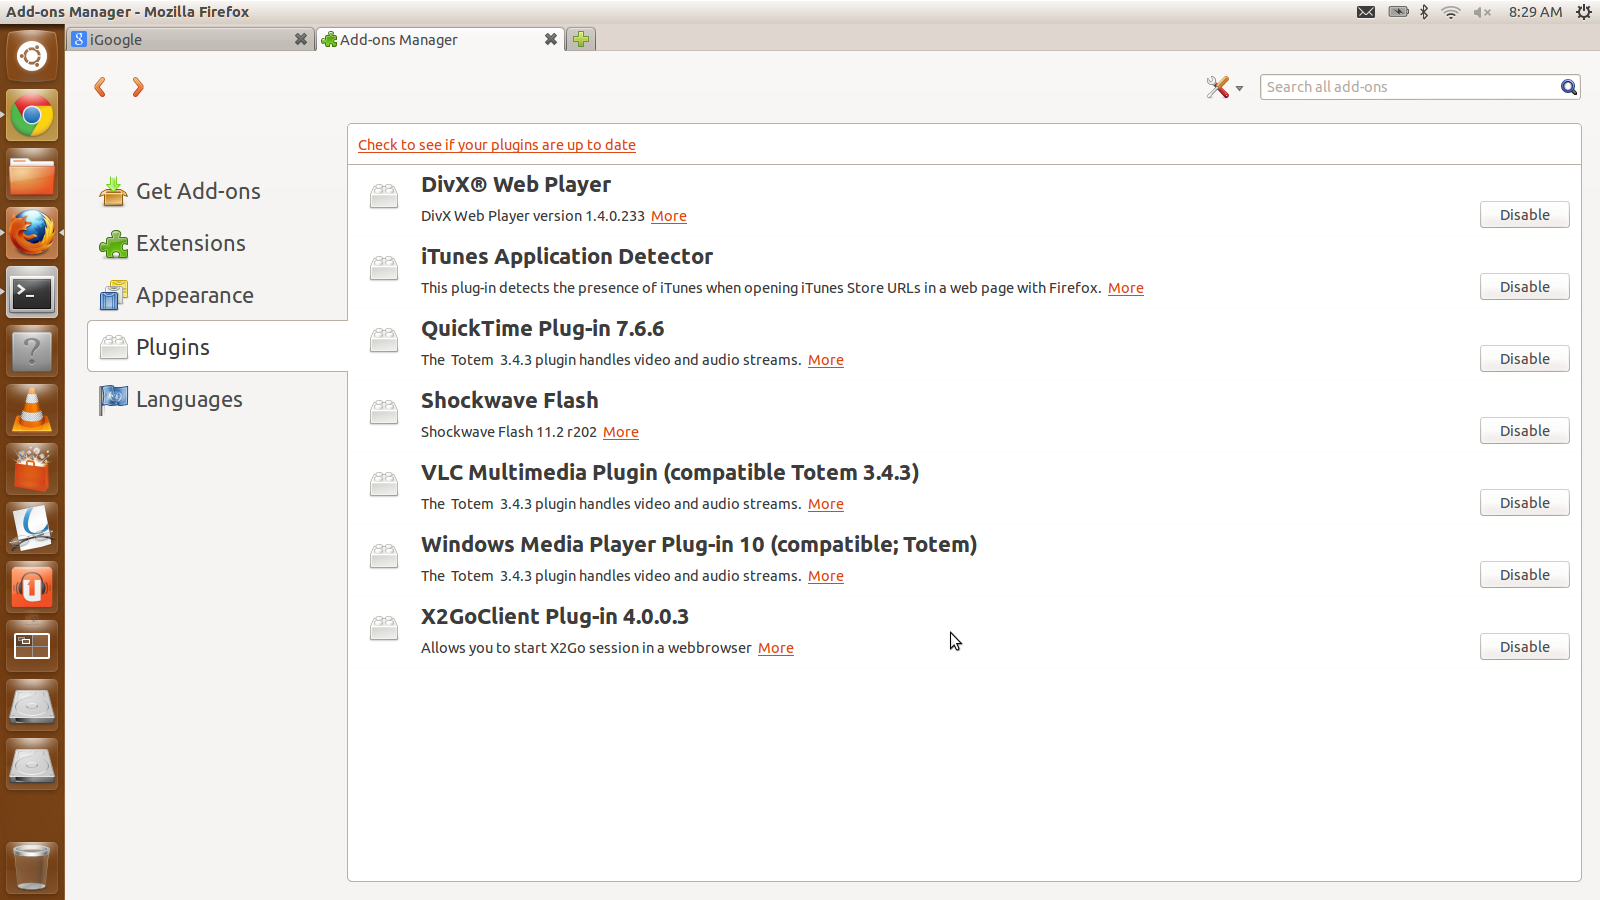Click Windows Media Player plugin icon
The image size is (1600, 900).
coord(384,556)
